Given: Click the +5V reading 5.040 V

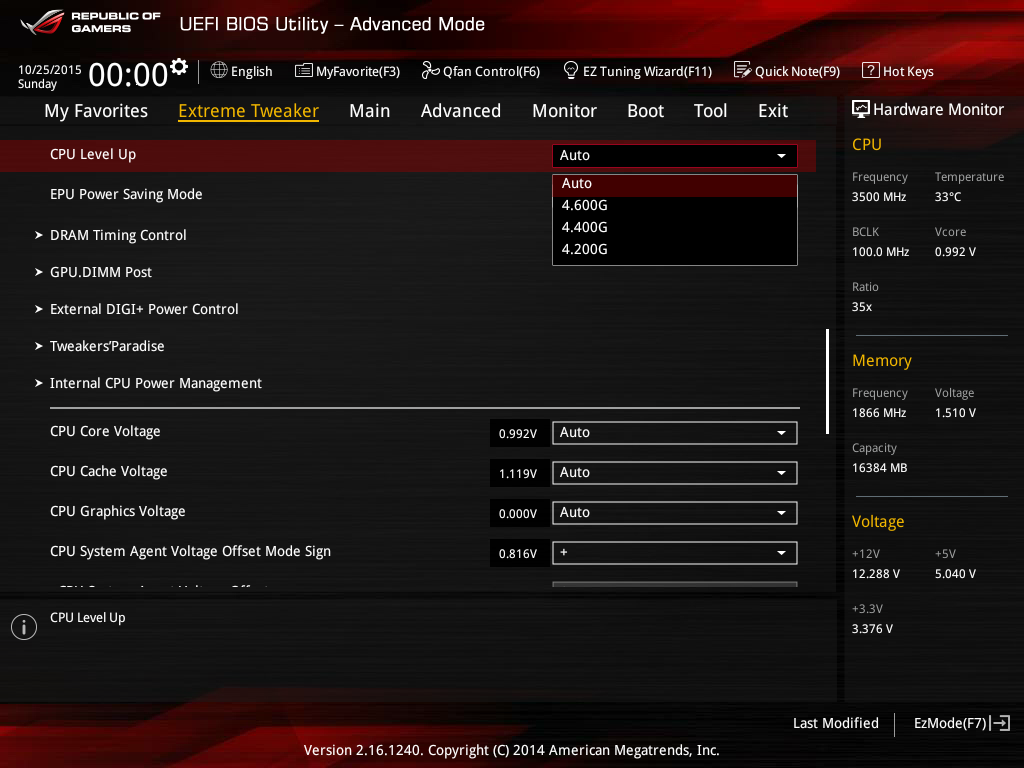Looking at the screenshot, I should point(955,573).
